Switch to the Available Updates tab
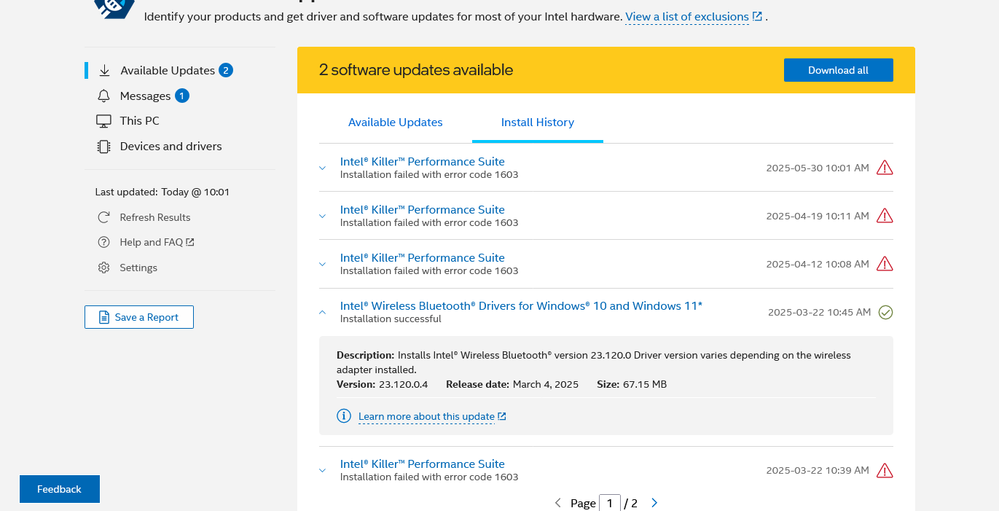Screen dimensions: 999x511 point(395,122)
